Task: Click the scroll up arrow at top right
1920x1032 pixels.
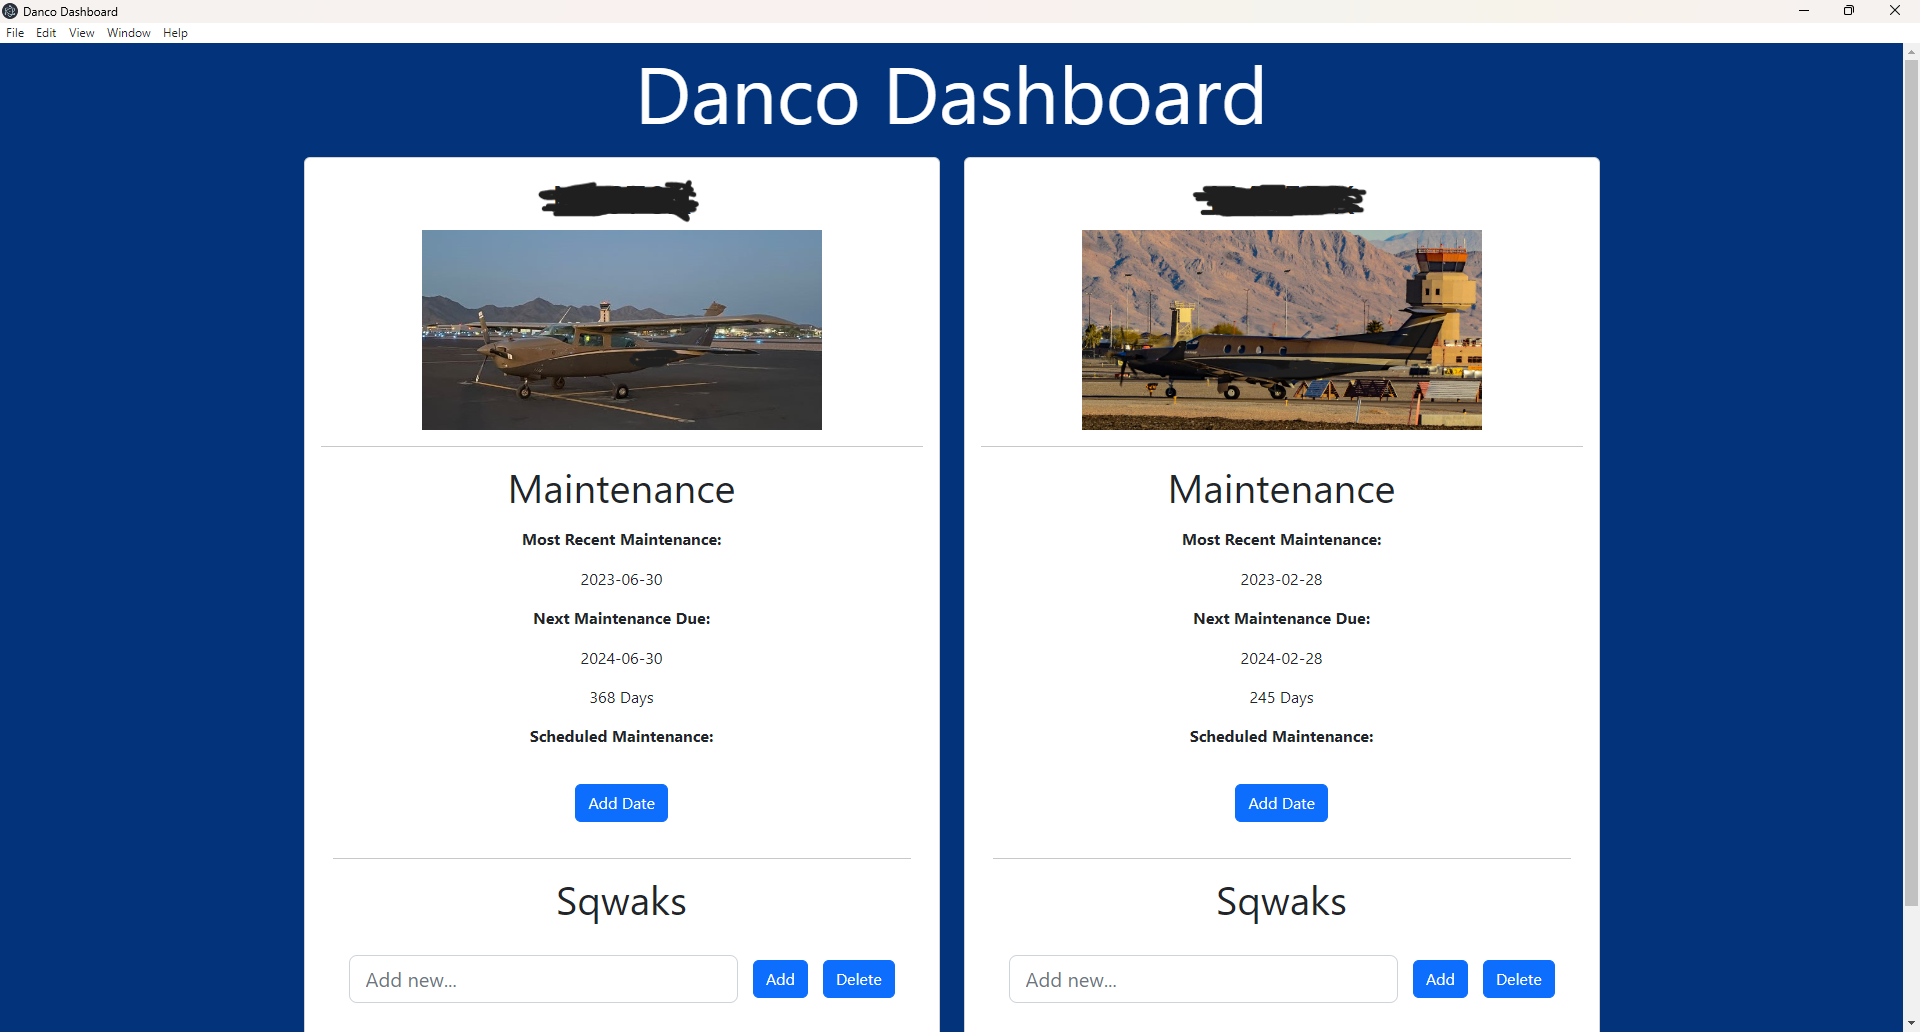Action: coord(1911,51)
